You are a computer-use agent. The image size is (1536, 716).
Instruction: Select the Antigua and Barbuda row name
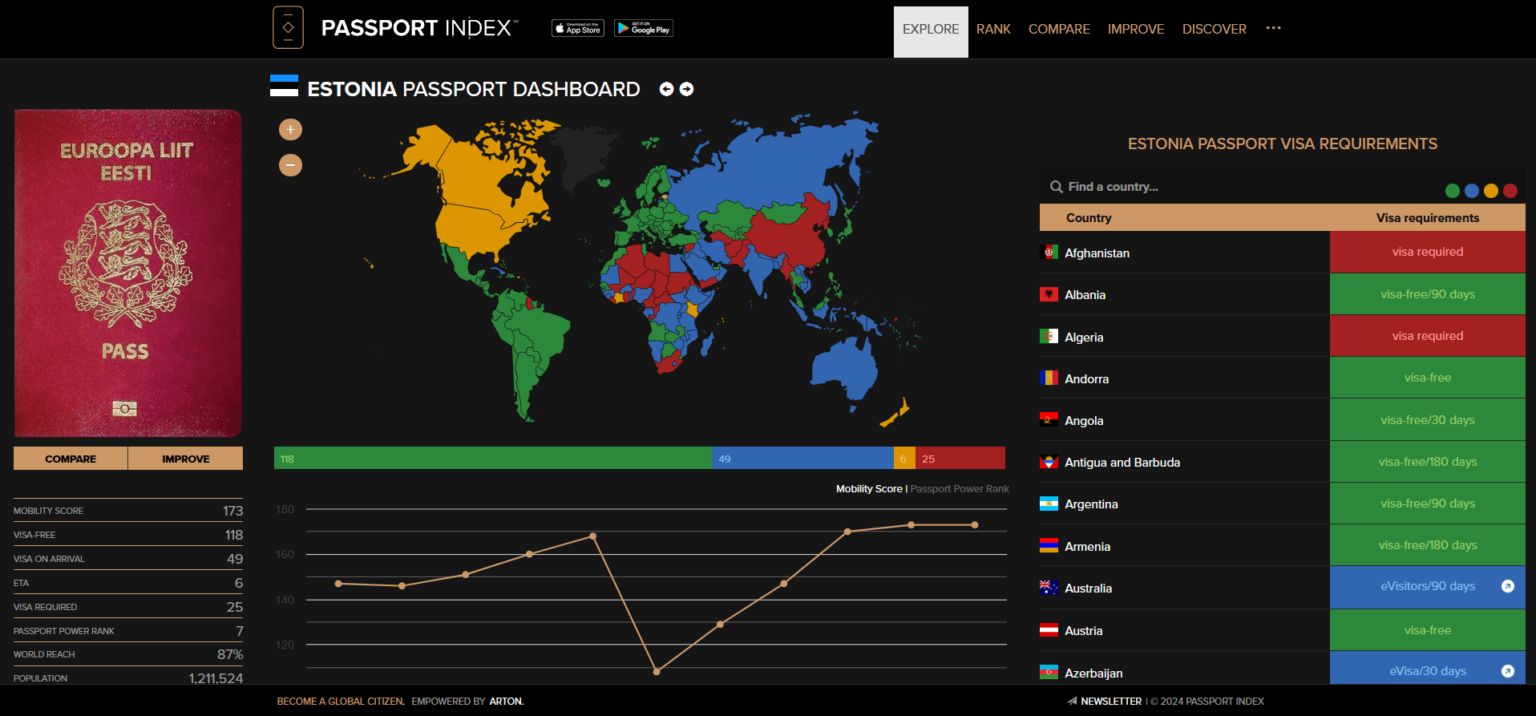[1122, 462]
